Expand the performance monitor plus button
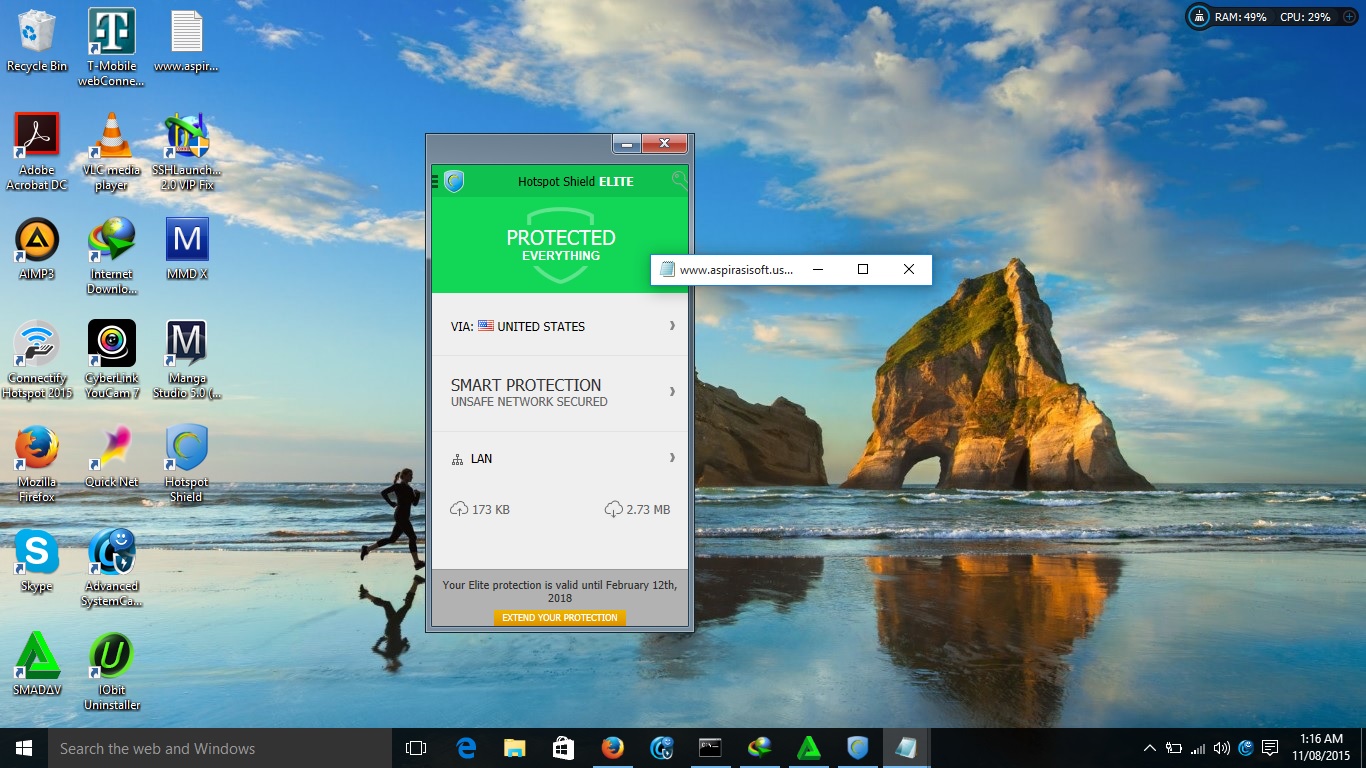1366x768 pixels. pyautogui.click(x=1349, y=17)
